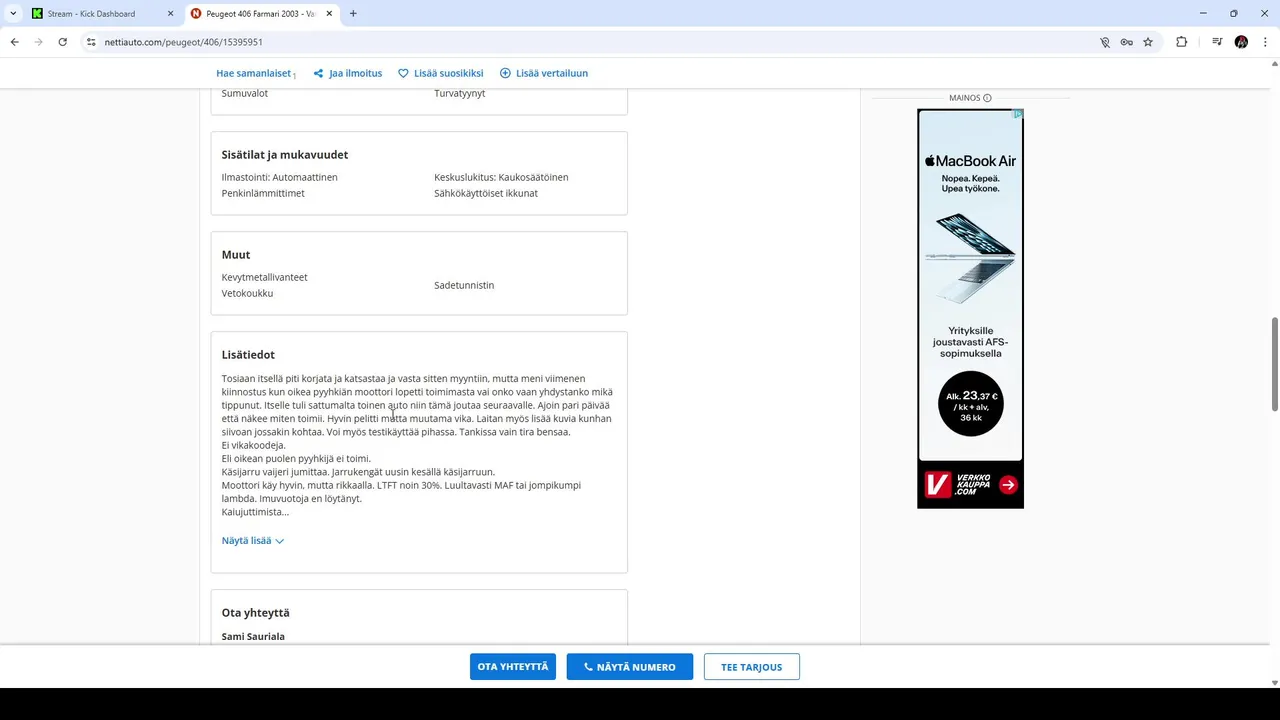
Task: Click 'Sähkökäyttöiset ikkunat' text
Action: coord(486,193)
